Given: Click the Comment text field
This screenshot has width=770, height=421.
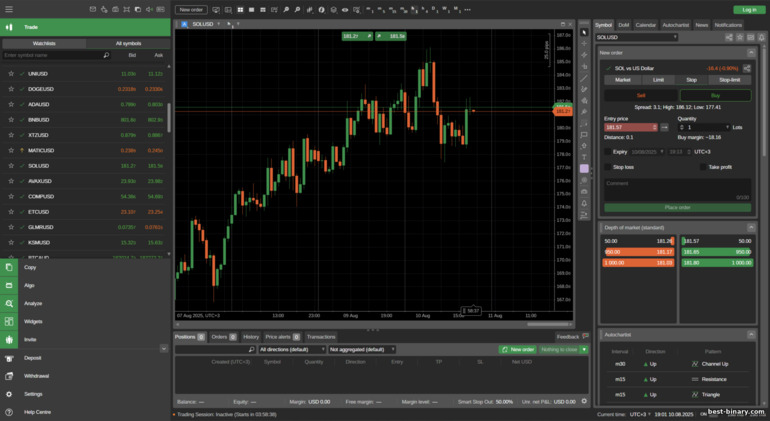Looking at the screenshot, I should coord(677,190).
